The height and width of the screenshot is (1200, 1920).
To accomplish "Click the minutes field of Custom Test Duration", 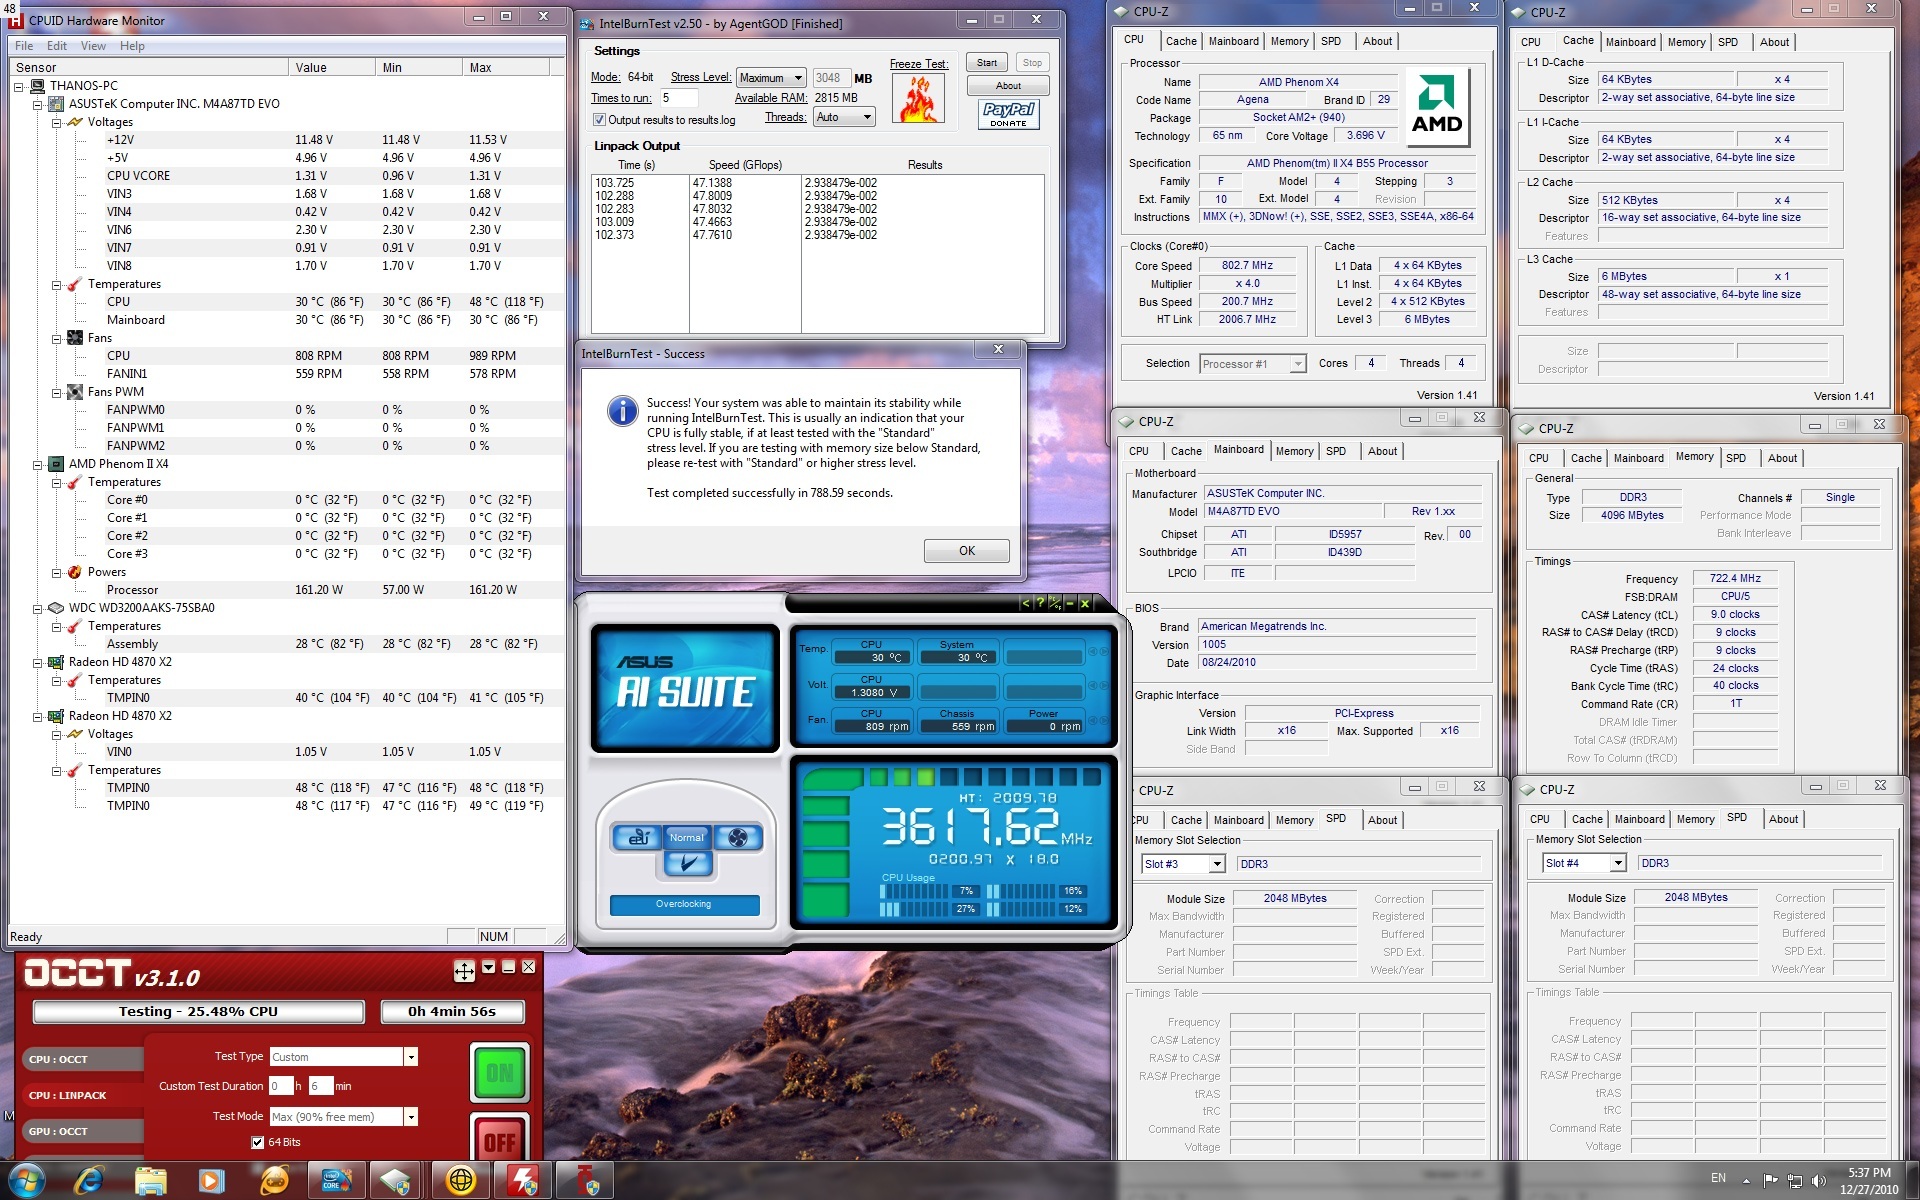I will [320, 1086].
